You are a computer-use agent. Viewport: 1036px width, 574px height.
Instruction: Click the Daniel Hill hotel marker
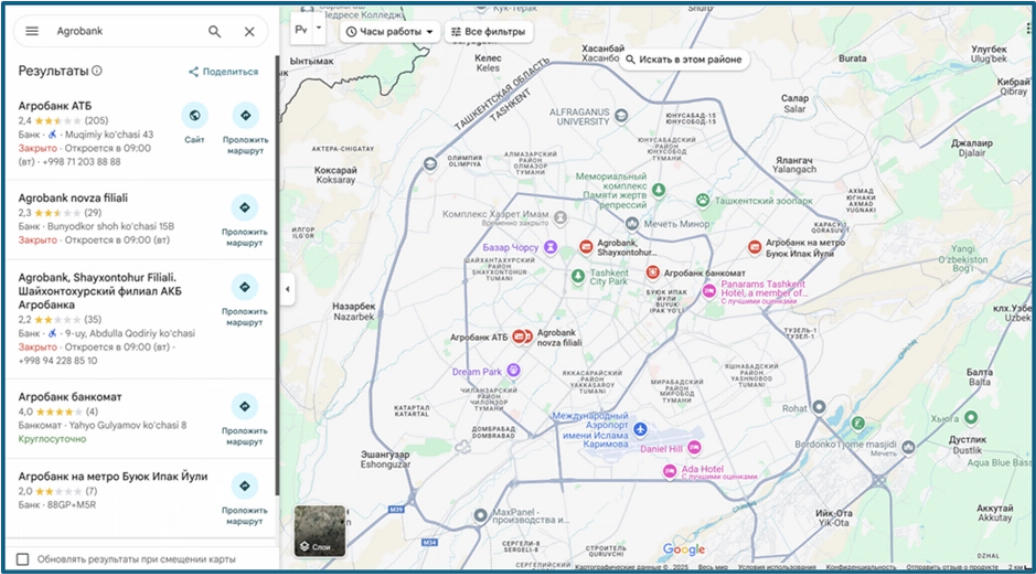(694, 447)
